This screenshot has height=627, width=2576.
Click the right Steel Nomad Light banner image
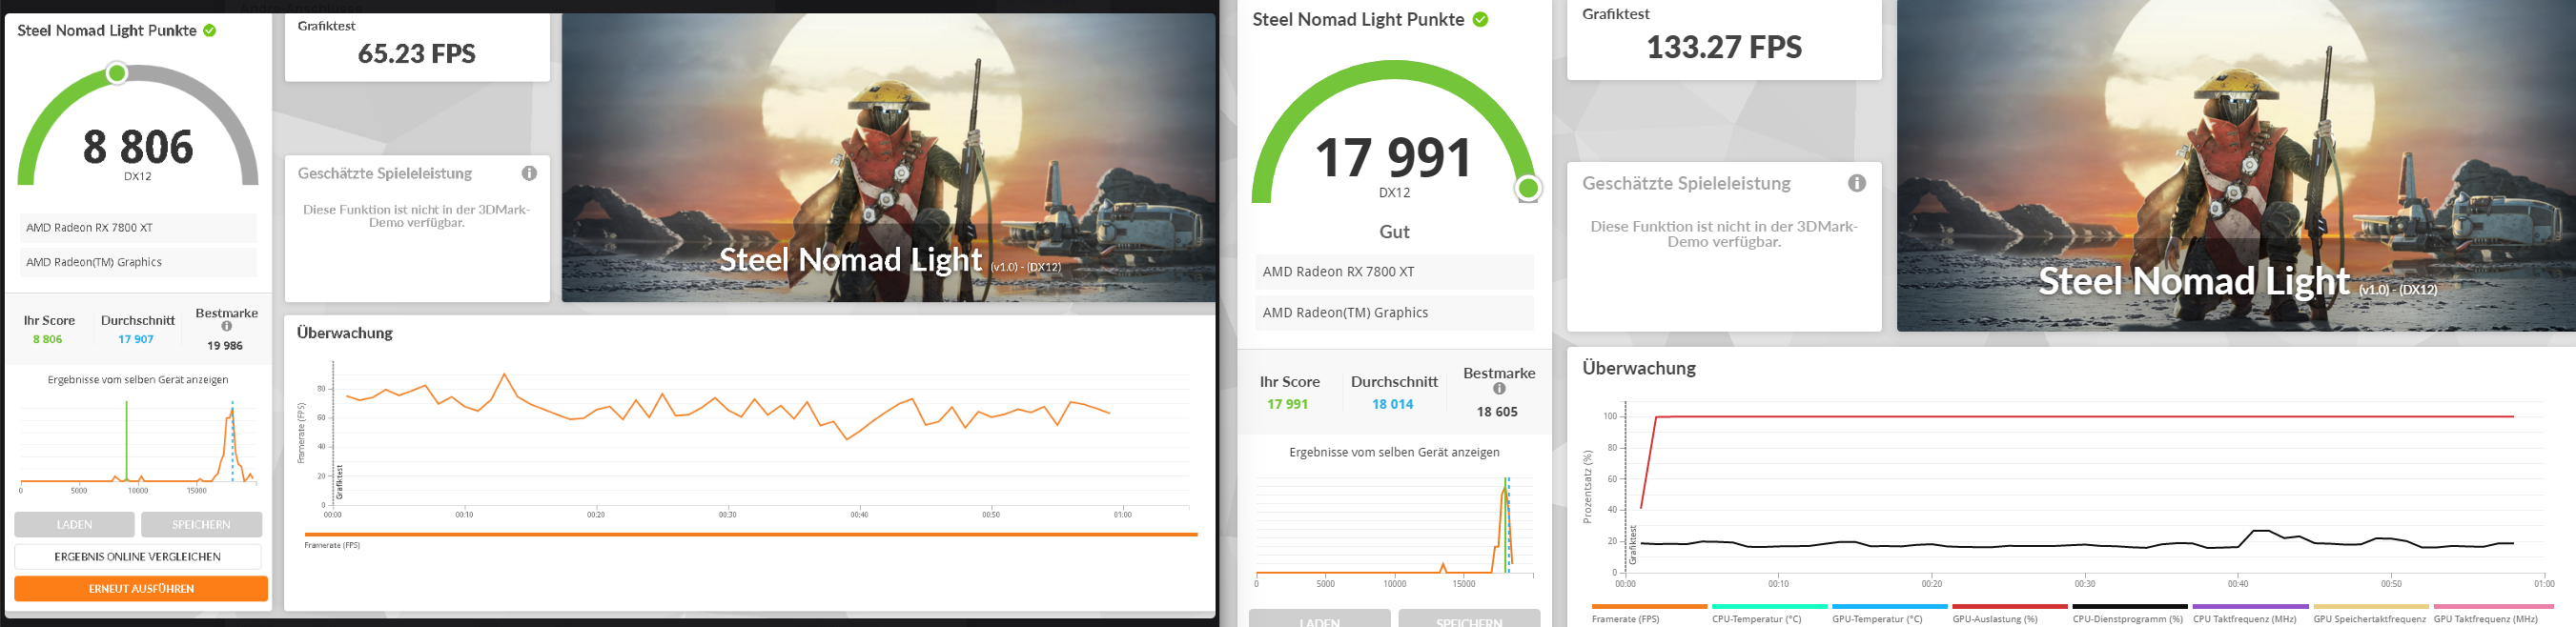2236,166
